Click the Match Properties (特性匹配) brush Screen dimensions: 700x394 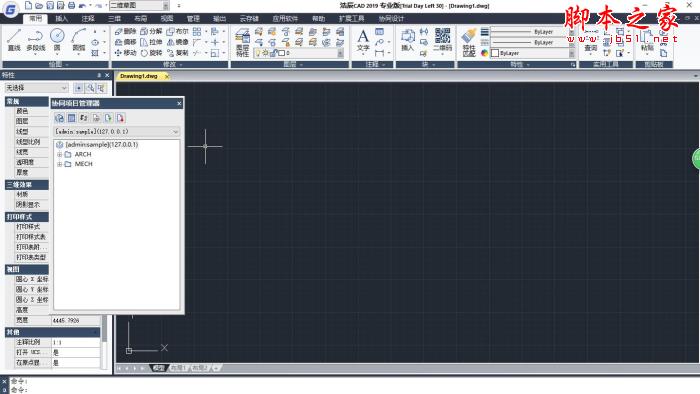[x=469, y=42]
